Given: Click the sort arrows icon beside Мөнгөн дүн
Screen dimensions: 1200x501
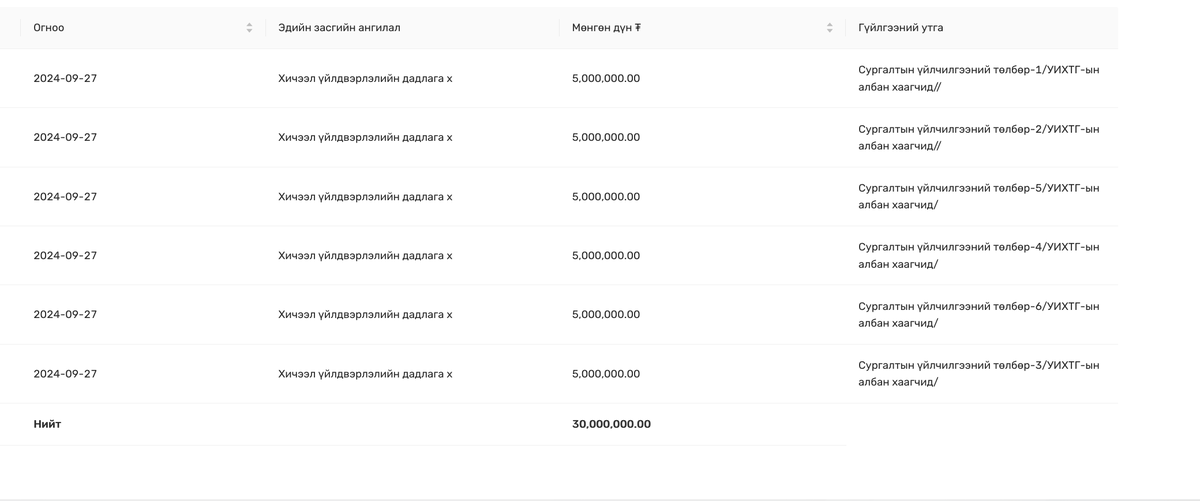Looking at the screenshot, I should [829, 28].
